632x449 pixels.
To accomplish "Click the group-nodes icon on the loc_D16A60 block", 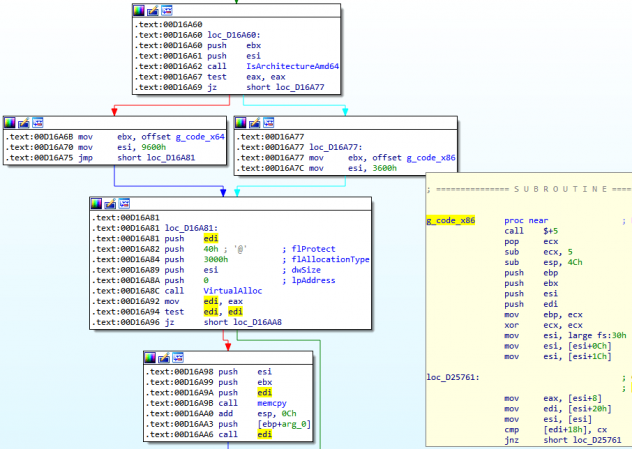I will (x=168, y=10).
